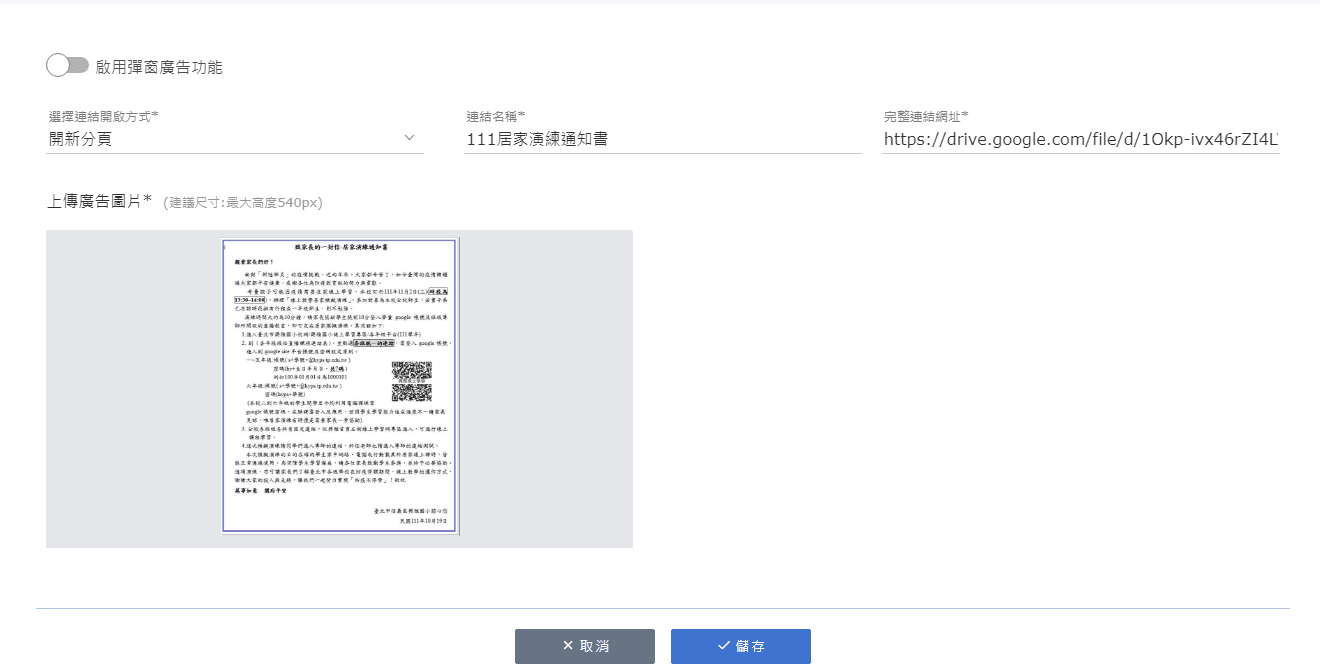Screen dimensions: 1320x671
Task: Click the QR code in the uploaded image
Action: point(411,380)
